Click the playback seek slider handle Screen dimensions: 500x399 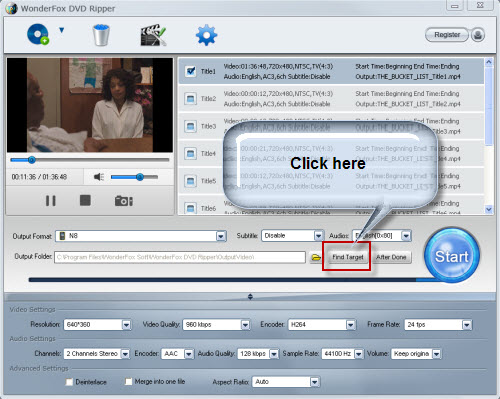32,160
